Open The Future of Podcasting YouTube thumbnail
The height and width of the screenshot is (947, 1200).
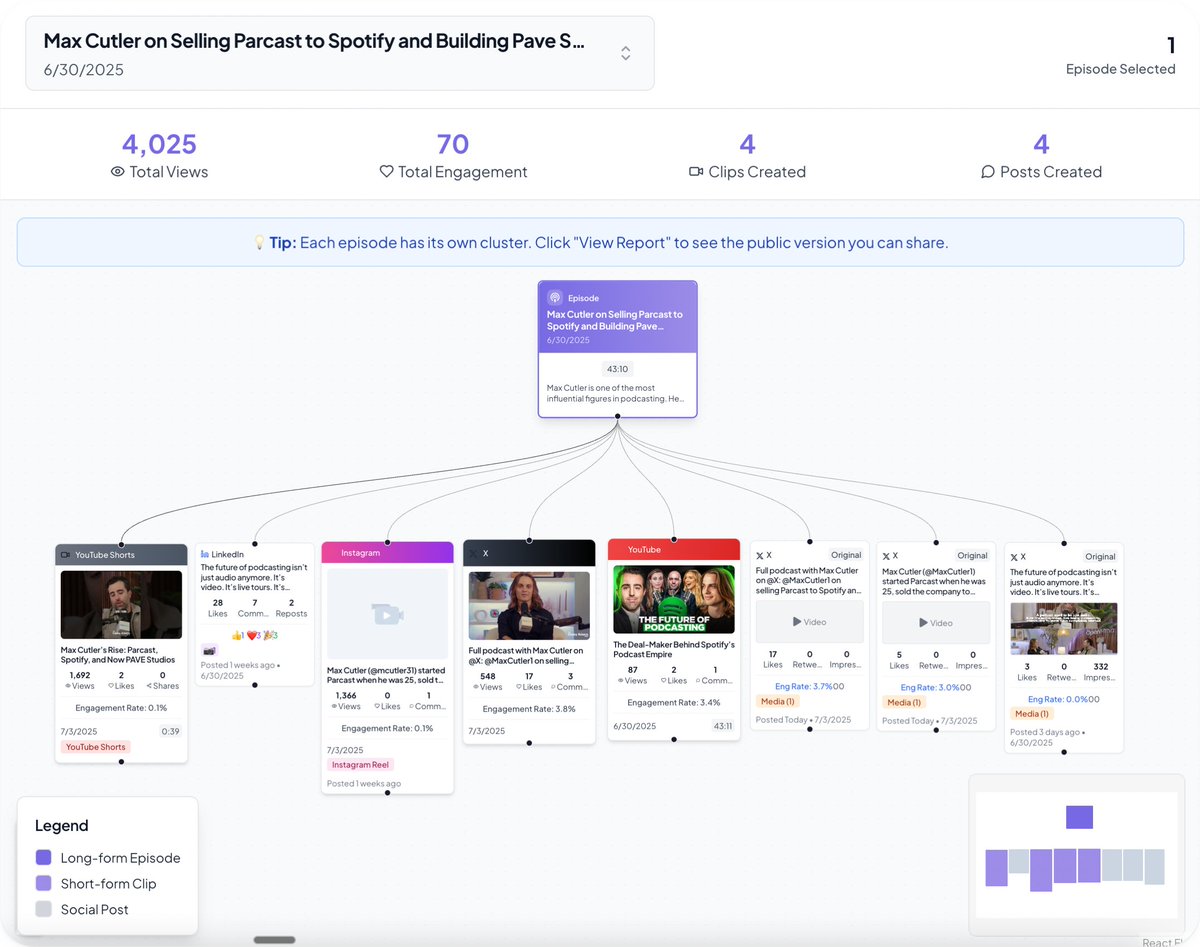(x=674, y=600)
